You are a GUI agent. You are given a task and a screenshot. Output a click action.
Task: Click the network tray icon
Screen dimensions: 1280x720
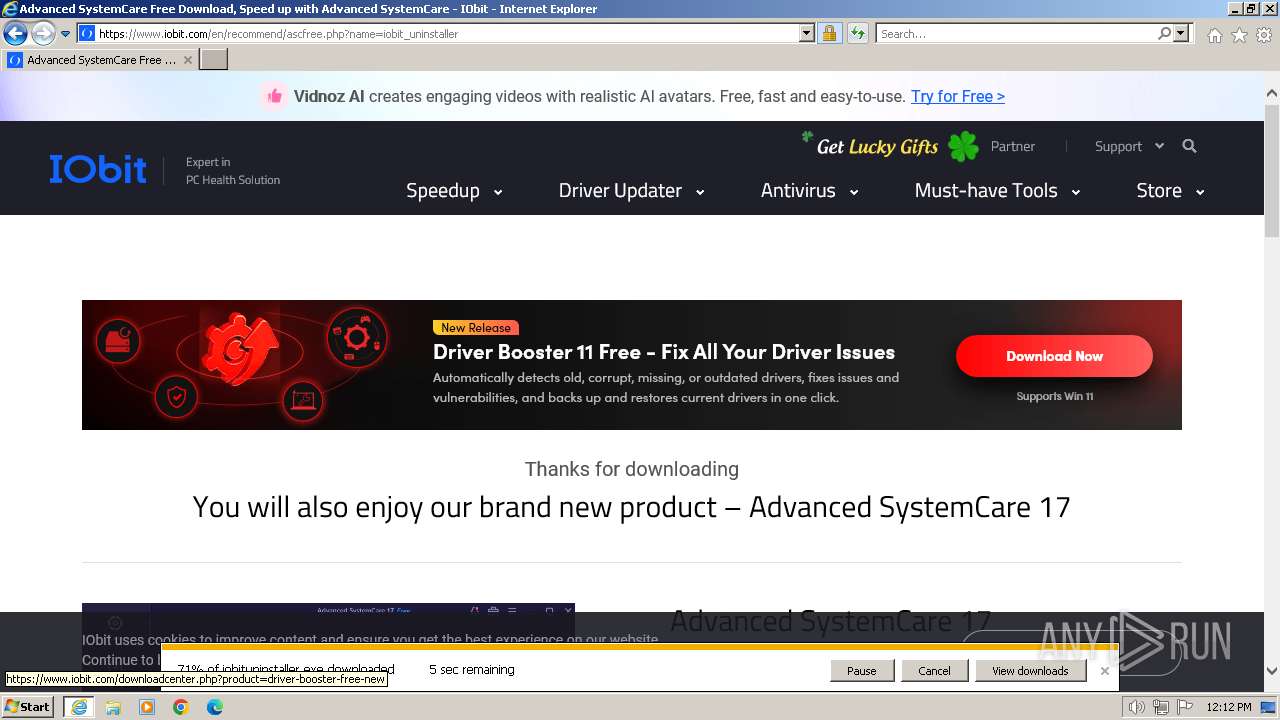(1160, 707)
